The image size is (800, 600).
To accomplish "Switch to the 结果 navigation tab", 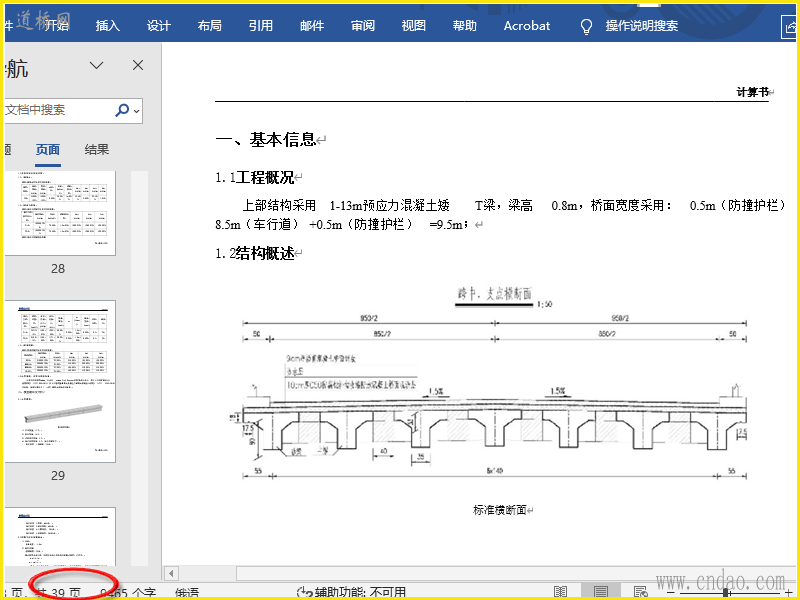I will (97, 149).
